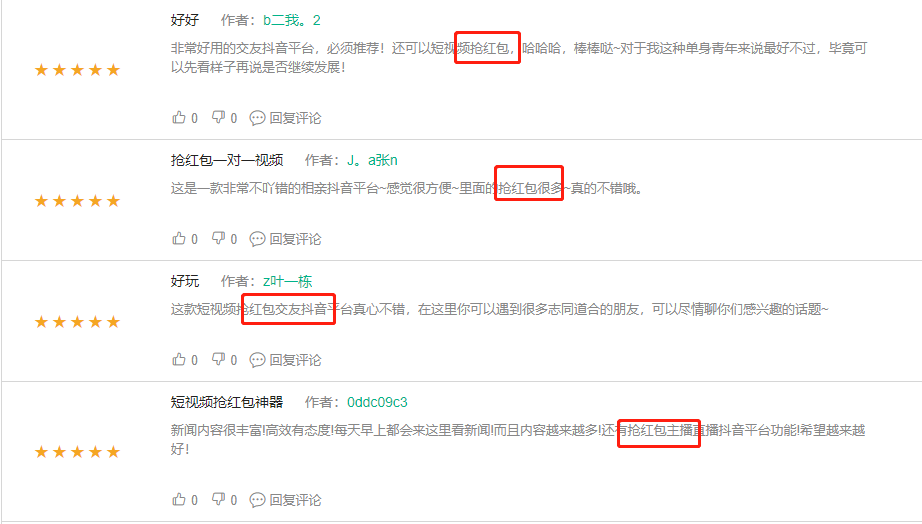Dislike the 抢红包一对一视频 review
Screen dimensions: 922x524
tap(218, 238)
